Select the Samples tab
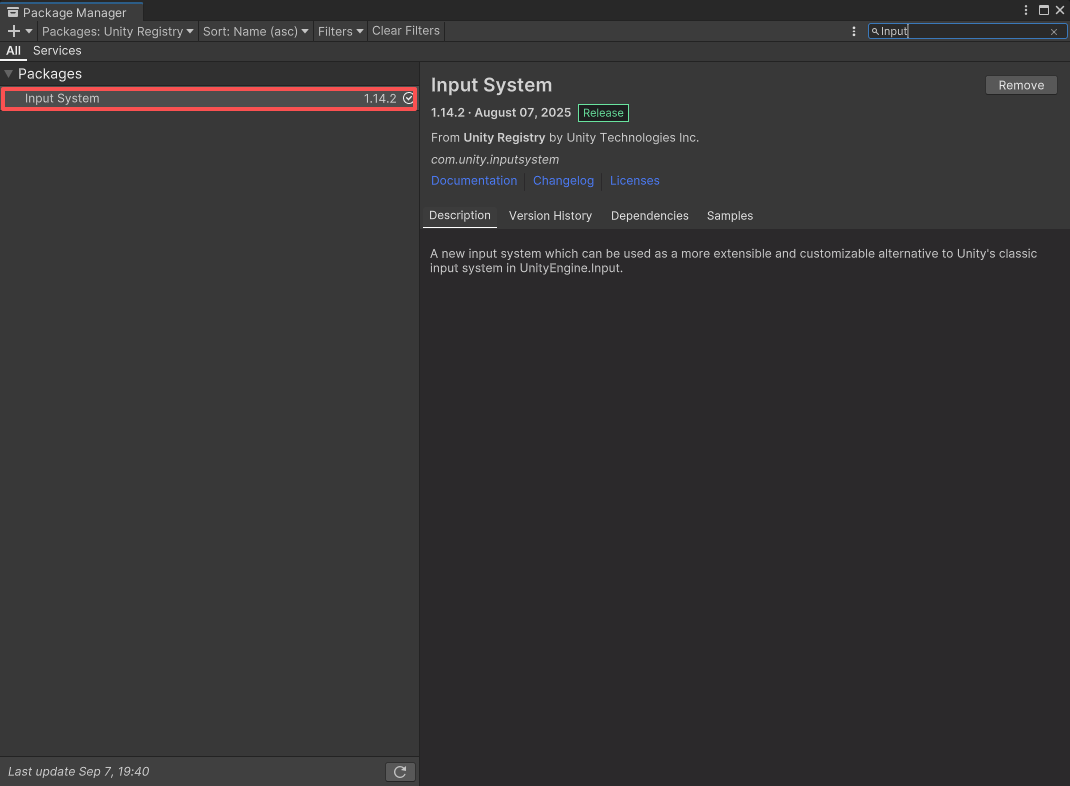Image resolution: width=1070 pixels, height=786 pixels. point(729,216)
